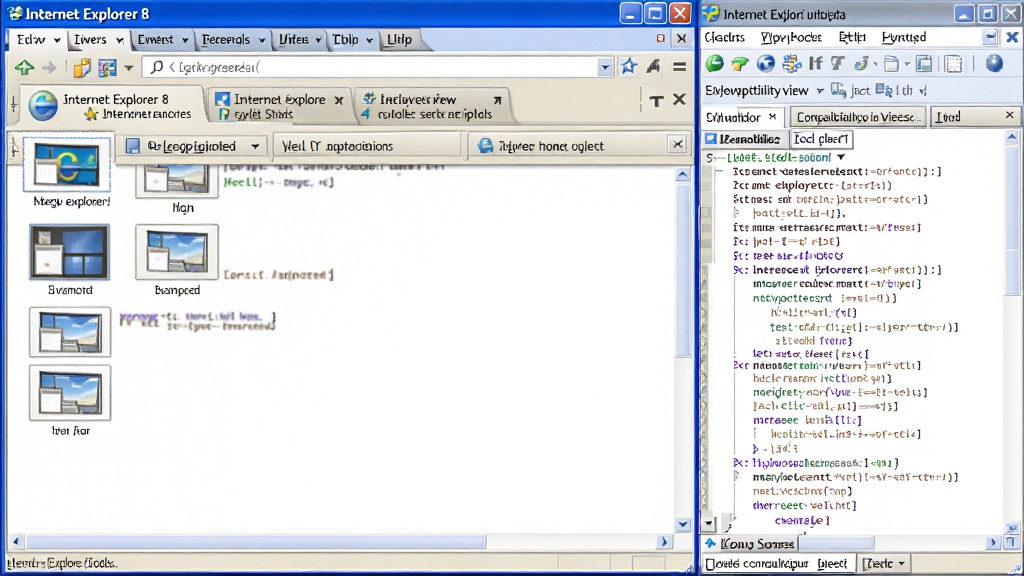The height and width of the screenshot is (576, 1024).
Task: Close the 'Internet explore' second tab
Action: (x=339, y=100)
